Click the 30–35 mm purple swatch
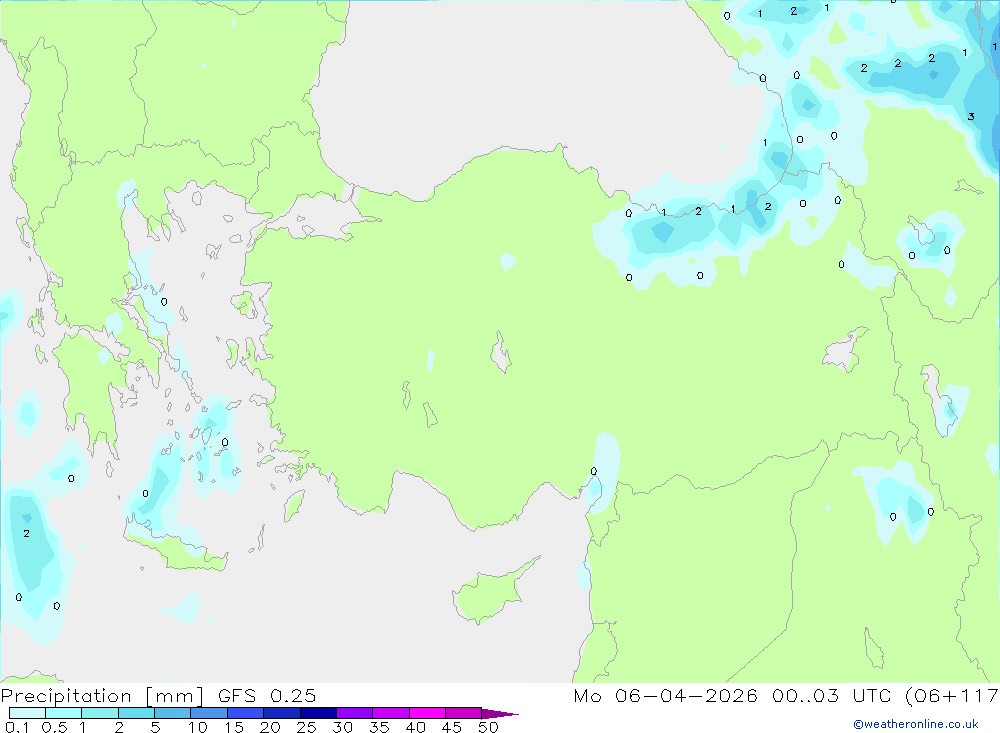 point(355,713)
